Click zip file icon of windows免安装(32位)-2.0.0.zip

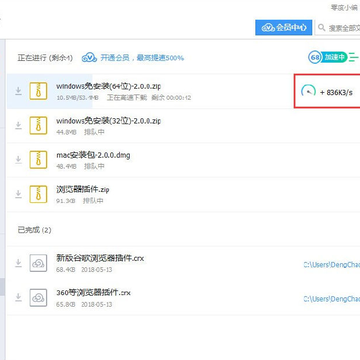38,125
